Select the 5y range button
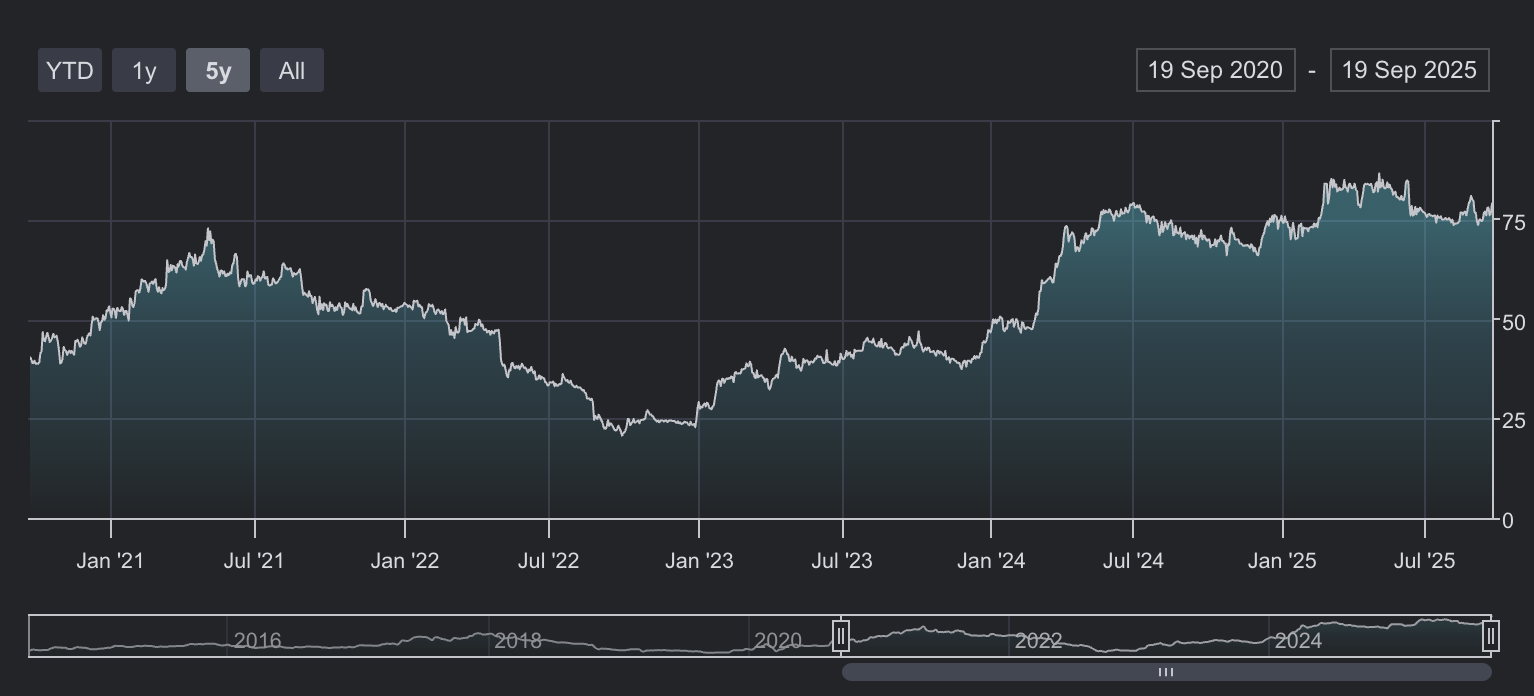 click(x=218, y=71)
